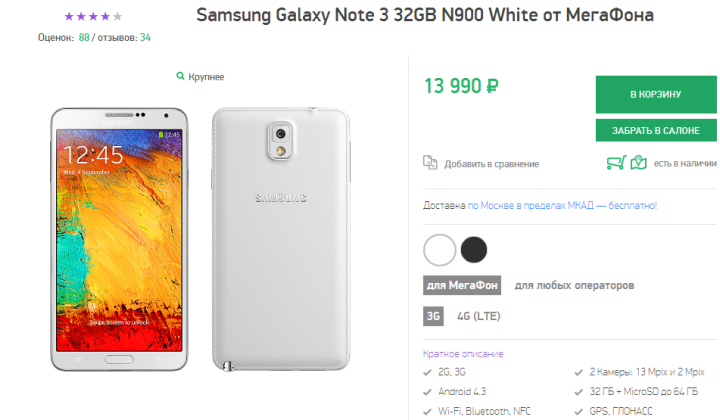Screen dimensions: 720x420
Task: Select the black color option
Action: (474, 248)
